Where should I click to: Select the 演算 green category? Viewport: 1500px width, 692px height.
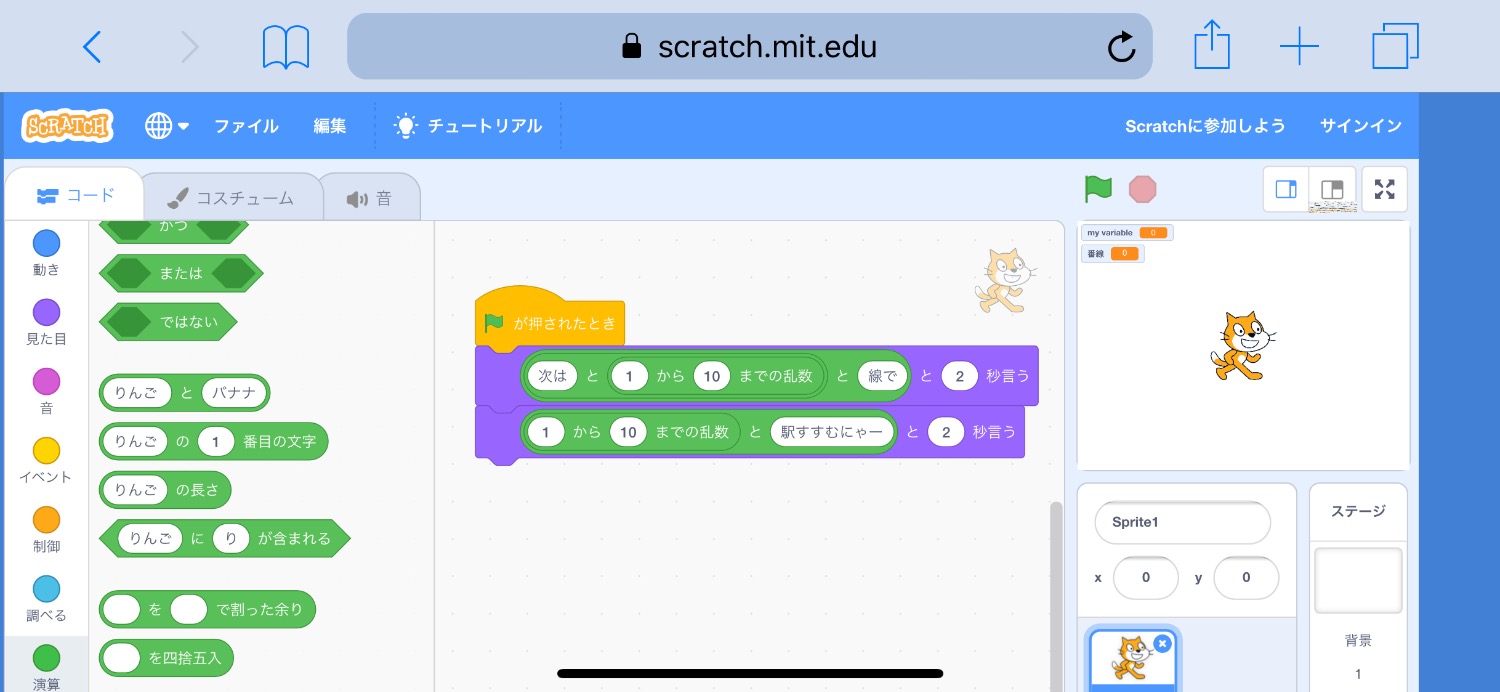(46, 666)
